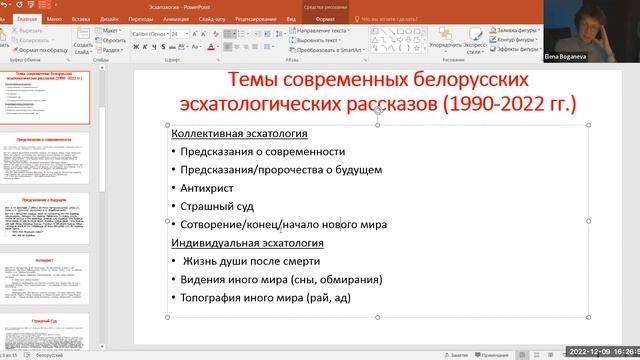Screen dimensions: 640x360
Task: Open the Слайд-шоу tab
Action: [x=212, y=19]
